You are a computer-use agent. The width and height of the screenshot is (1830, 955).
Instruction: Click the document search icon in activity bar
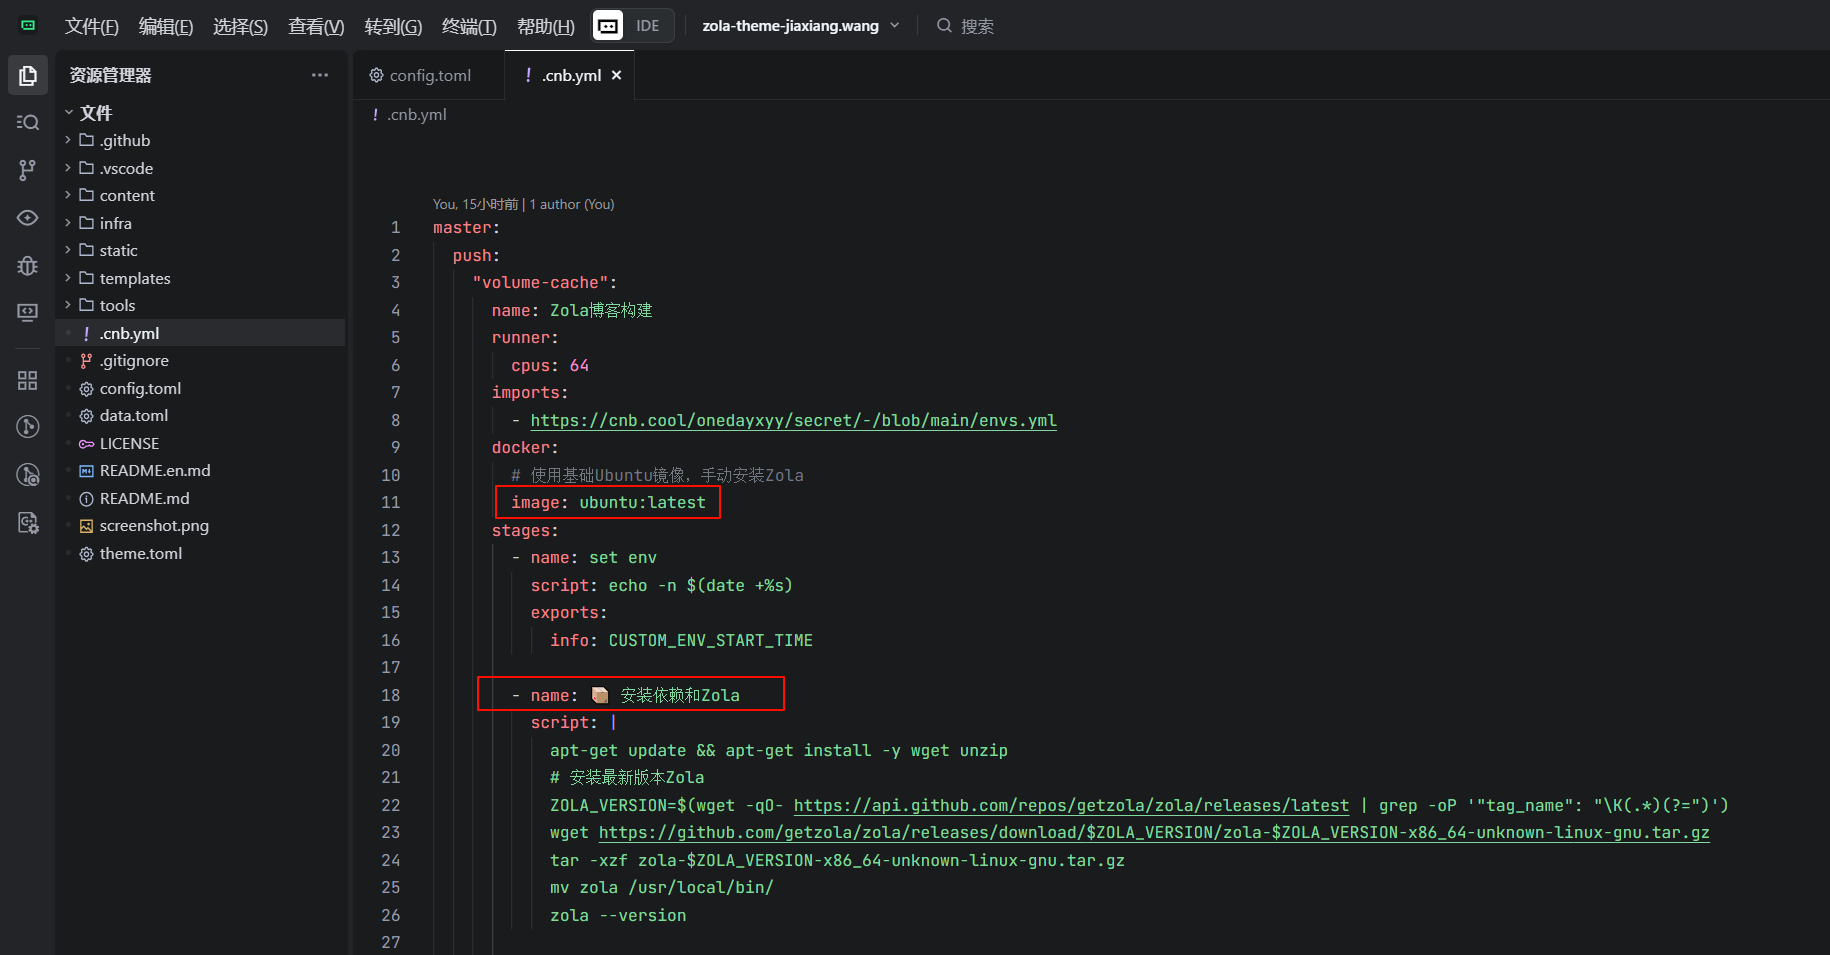tap(28, 475)
